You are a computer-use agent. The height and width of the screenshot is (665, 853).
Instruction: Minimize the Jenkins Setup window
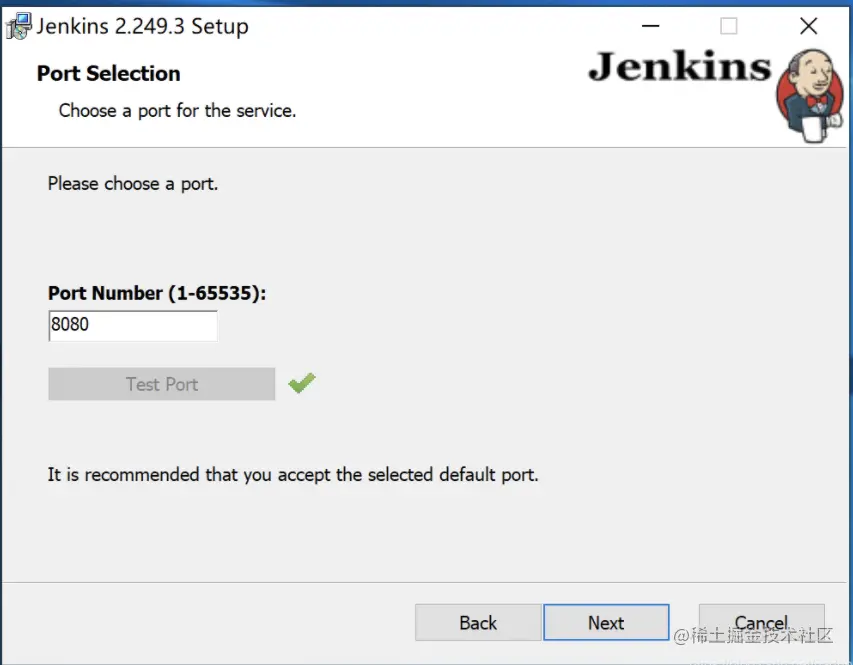click(651, 26)
